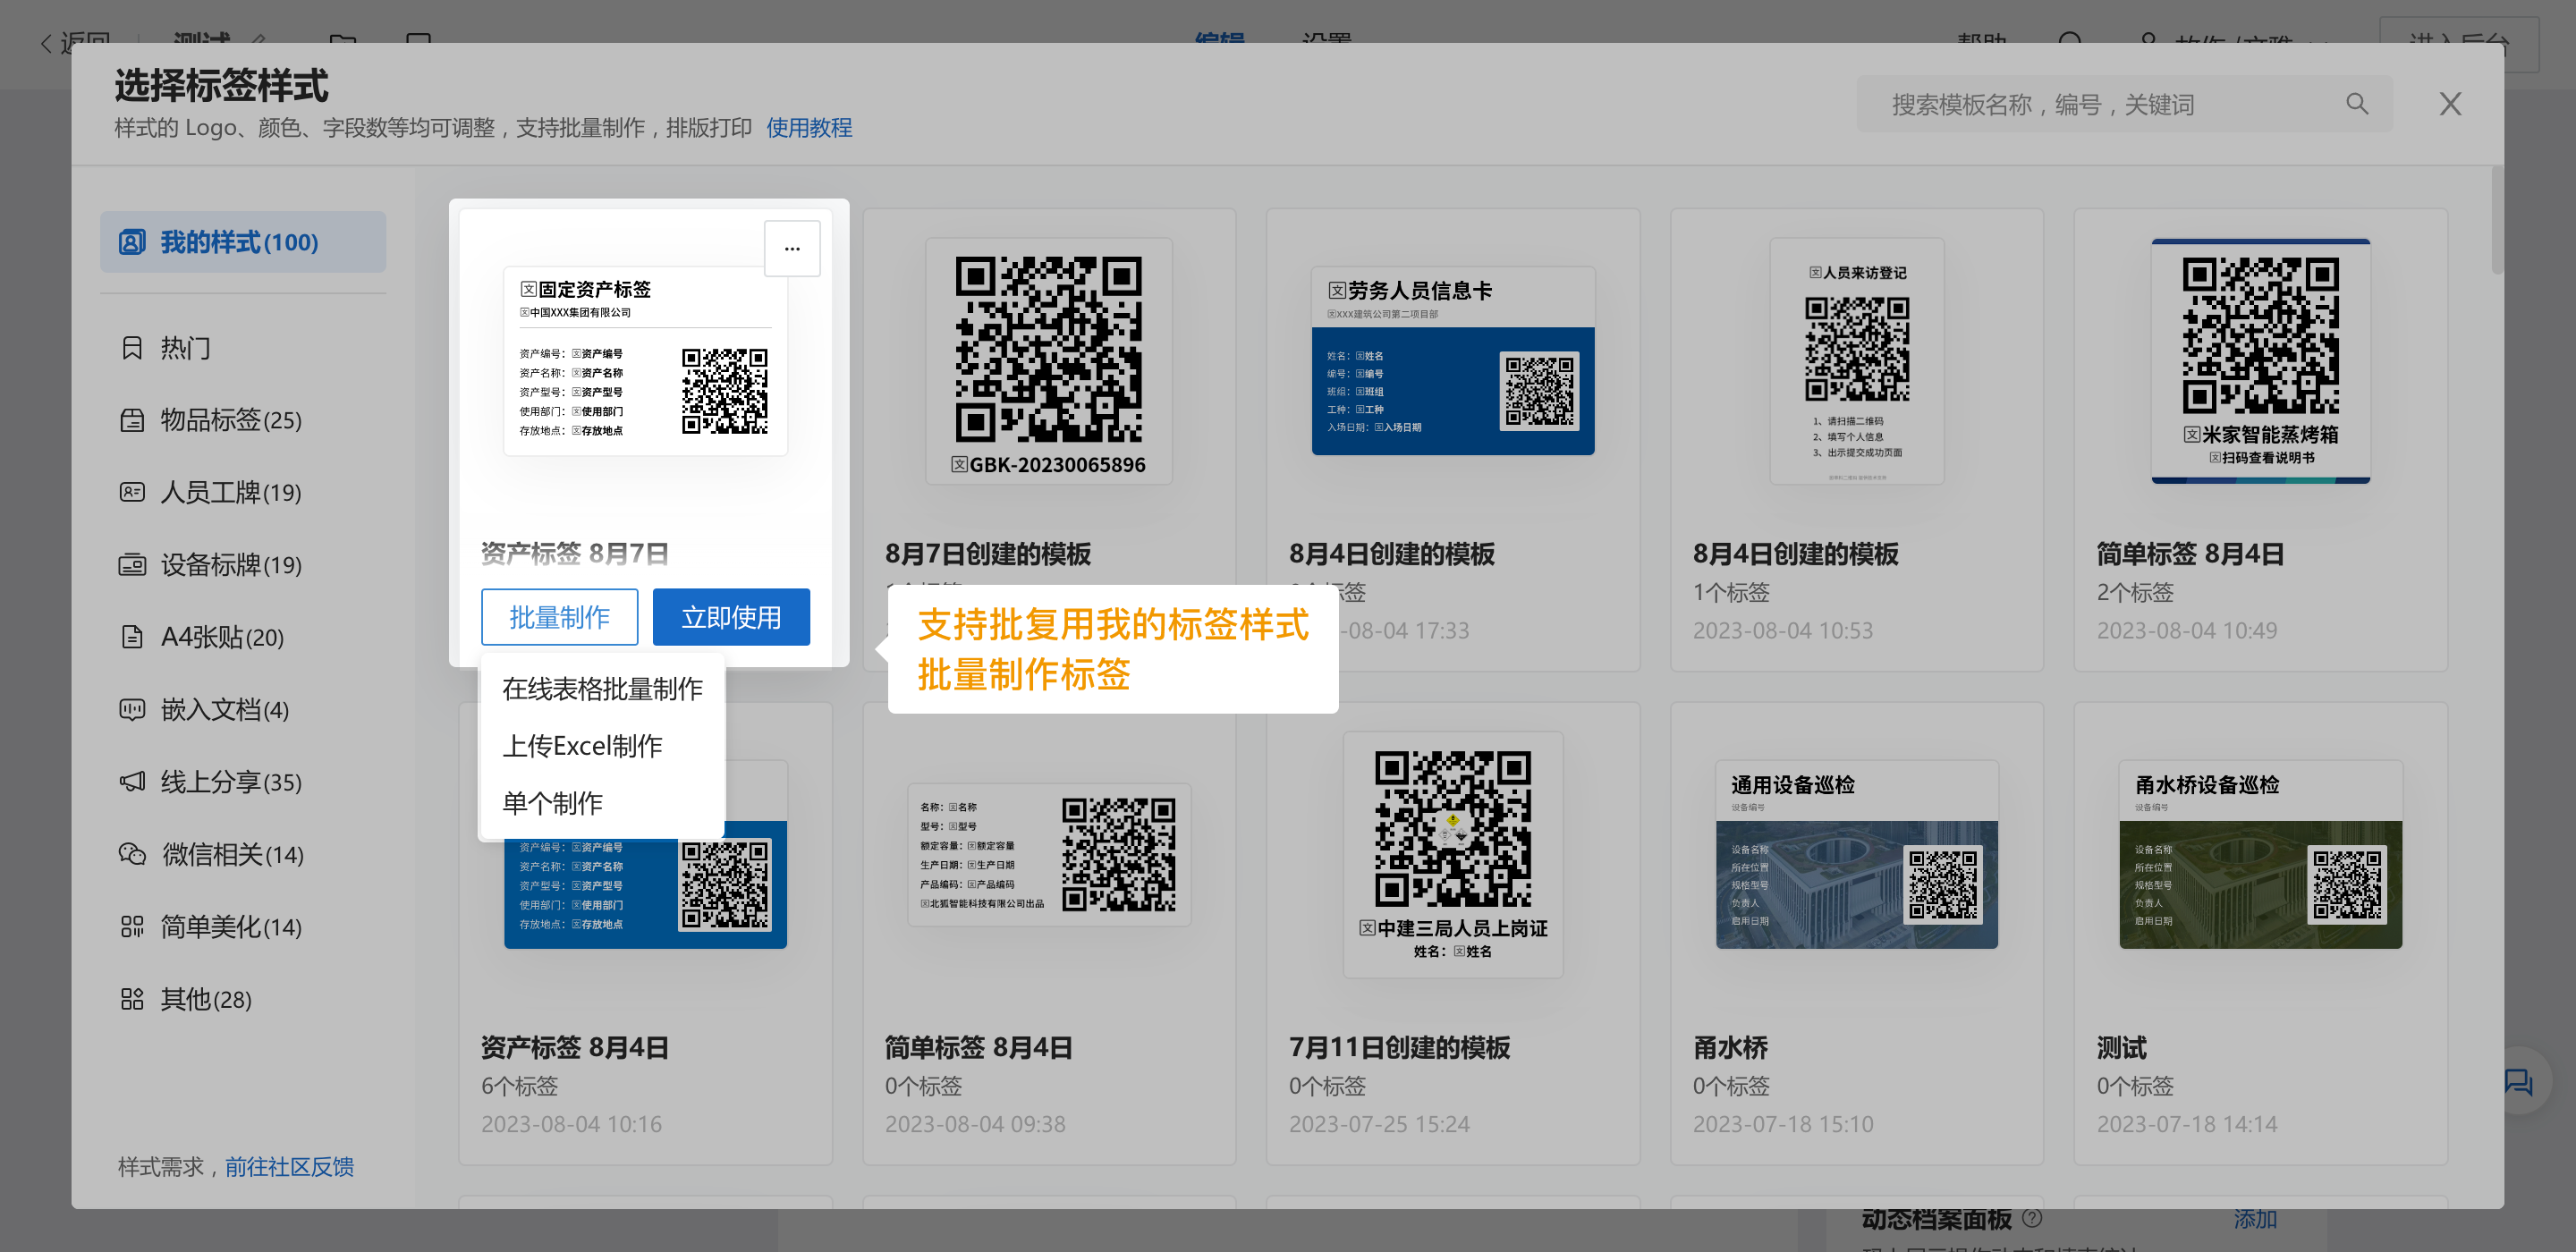Click the 物品标签 box icon
The height and width of the screenshot is (1252, 2576).
[x=132, y=420]
